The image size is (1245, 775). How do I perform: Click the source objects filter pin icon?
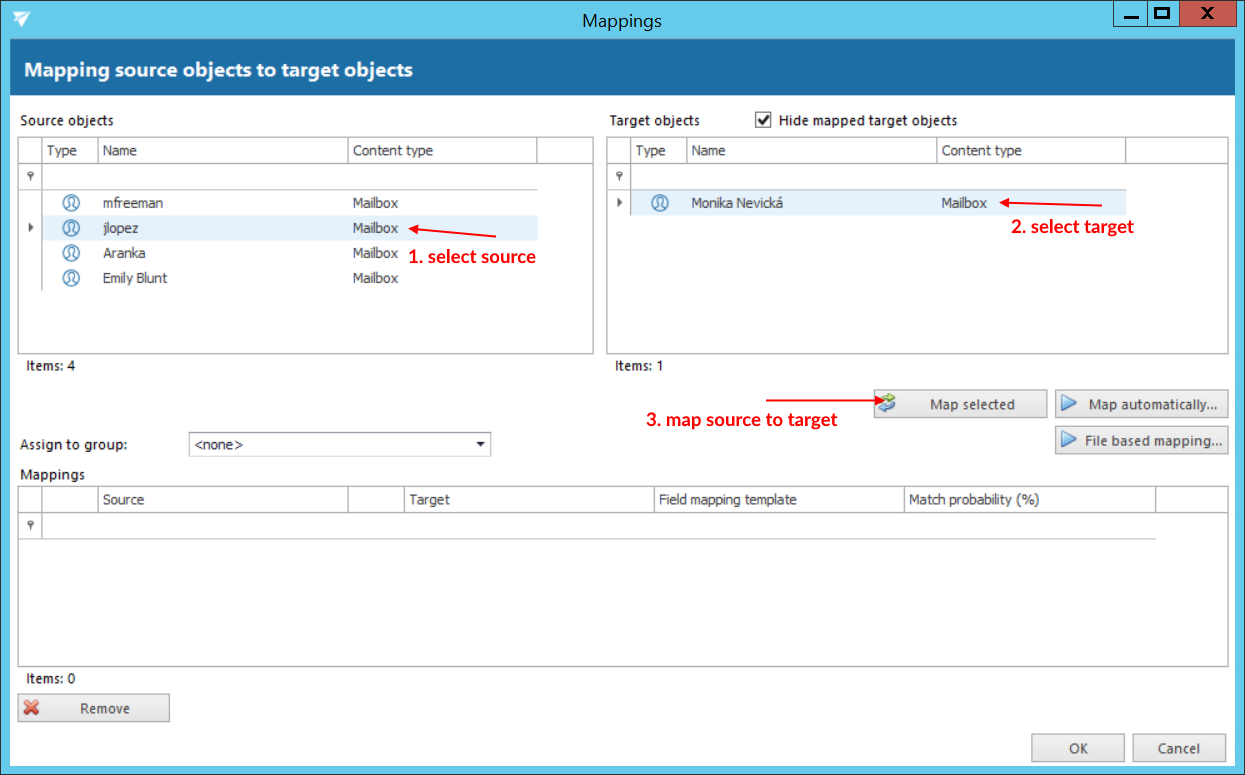tap(30, 176)
